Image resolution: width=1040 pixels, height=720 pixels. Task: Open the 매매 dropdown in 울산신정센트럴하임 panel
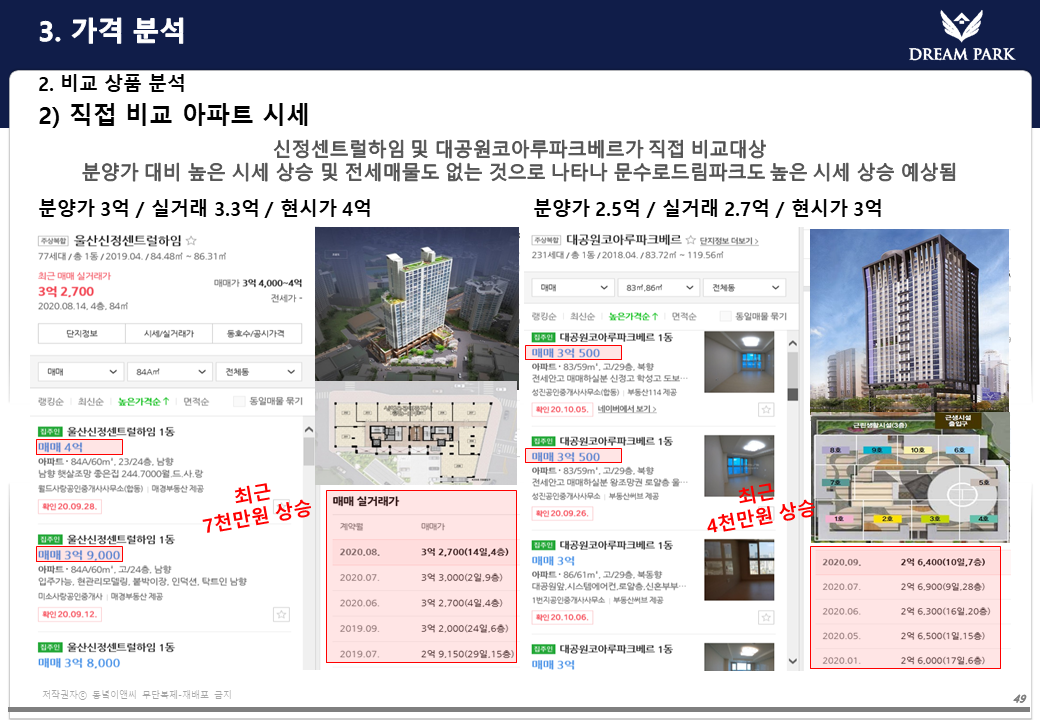pyautogui.click(x=81, y=372)
